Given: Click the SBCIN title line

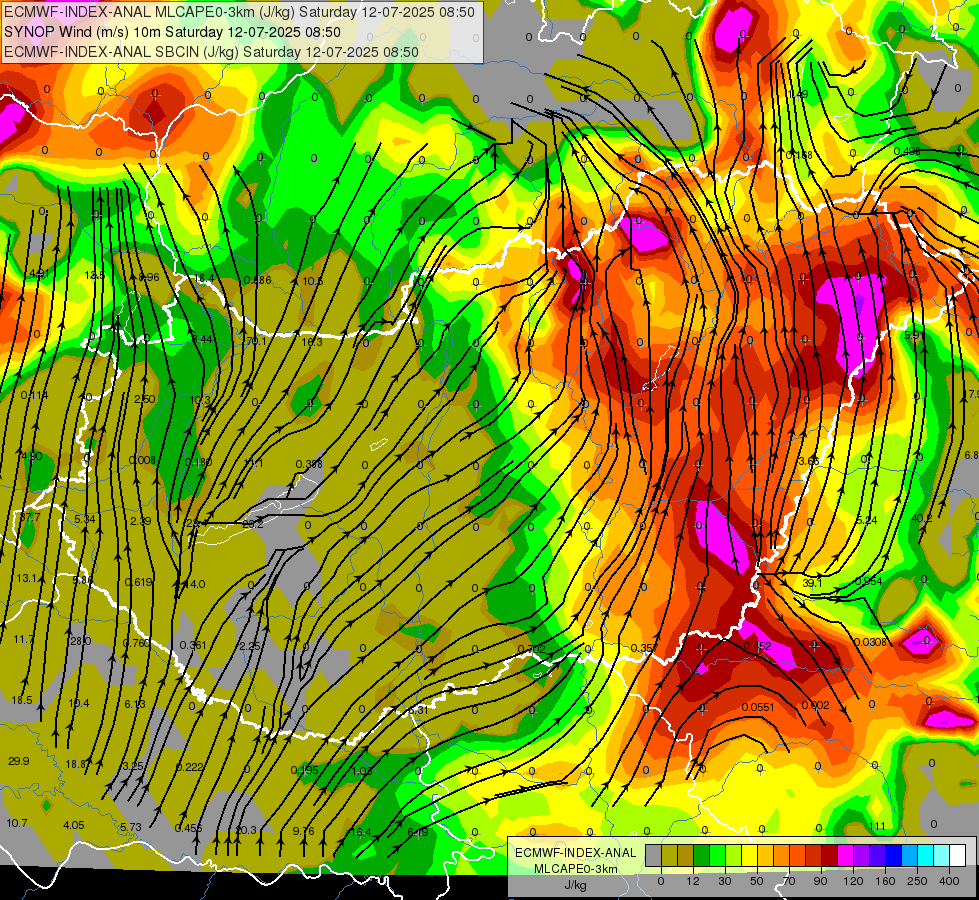Looking at the screenshot, I should (211, 52).
